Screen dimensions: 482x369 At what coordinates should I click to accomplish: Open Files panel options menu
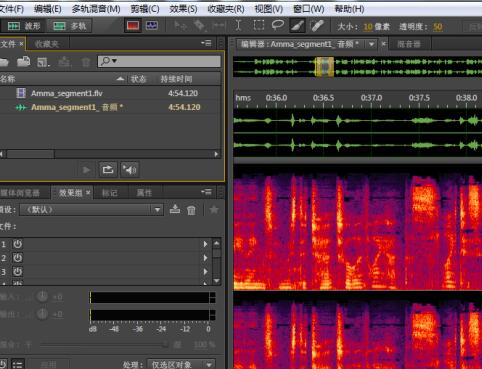(x=206, y=43)
